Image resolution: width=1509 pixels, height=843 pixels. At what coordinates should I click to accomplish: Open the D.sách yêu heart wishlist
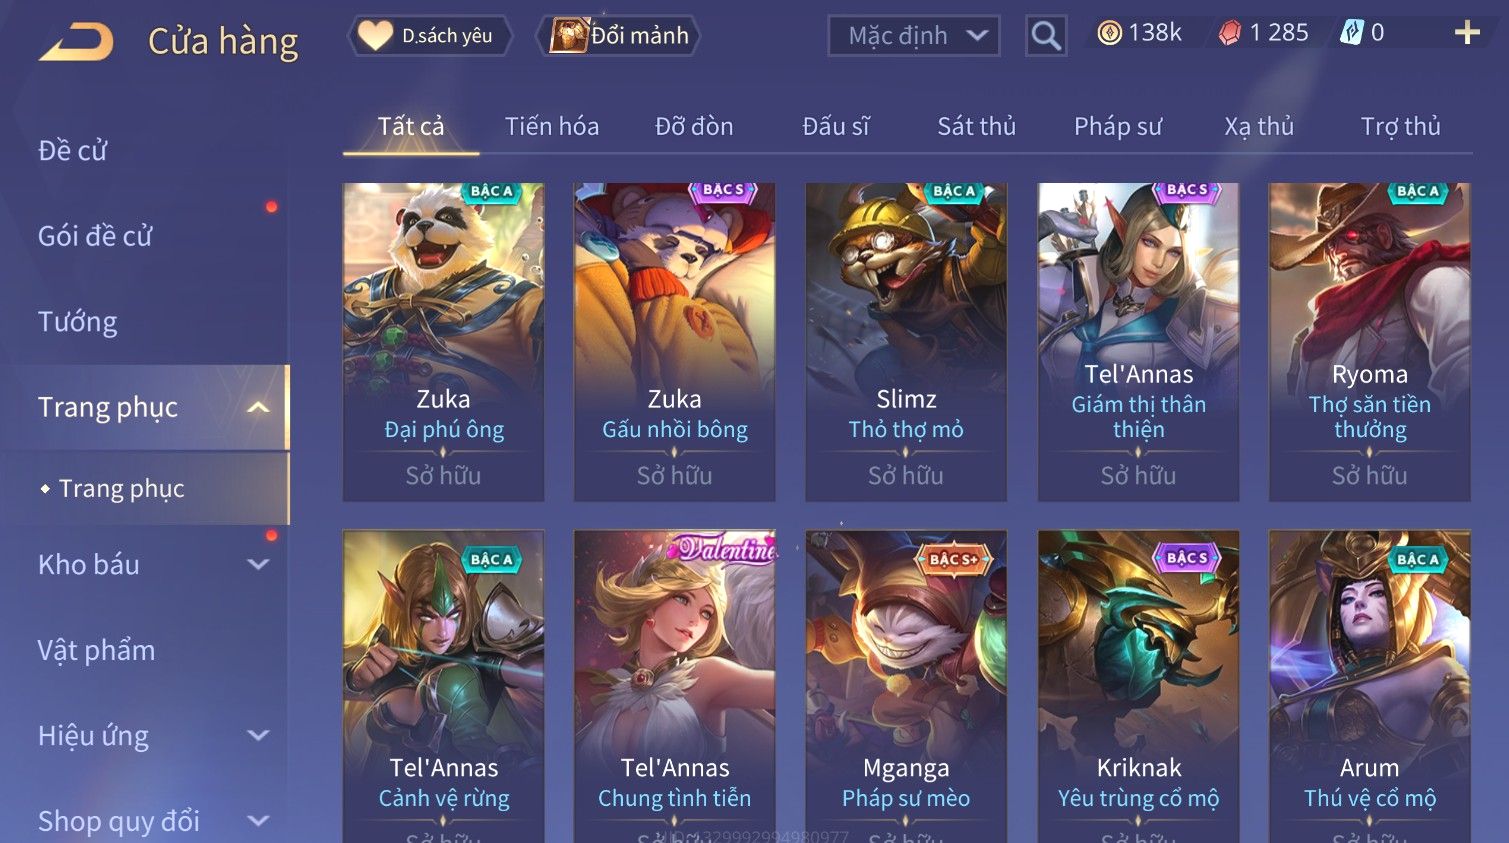coord(430,36)
